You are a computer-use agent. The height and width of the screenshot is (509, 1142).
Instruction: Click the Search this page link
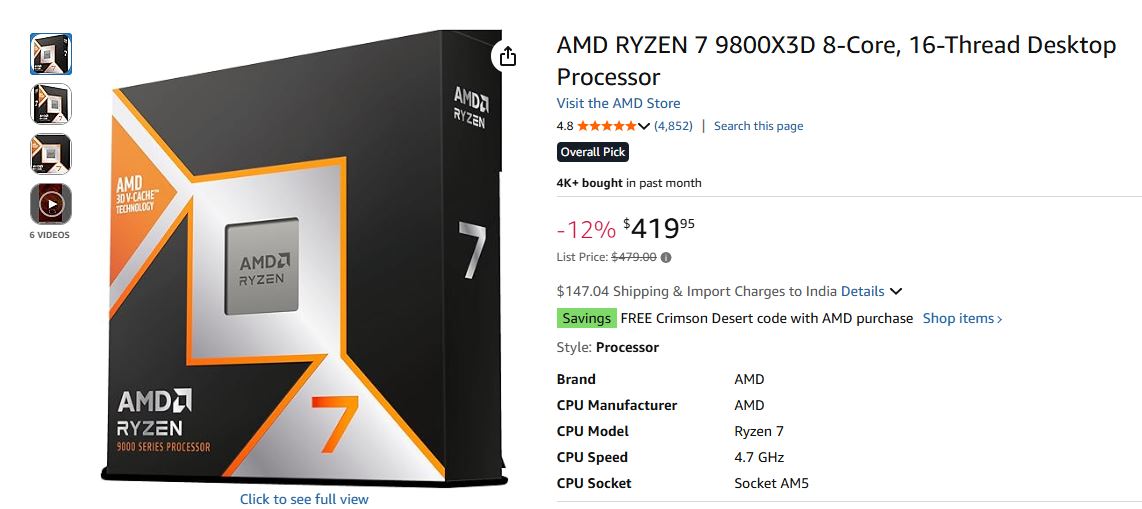click(758, 126)
